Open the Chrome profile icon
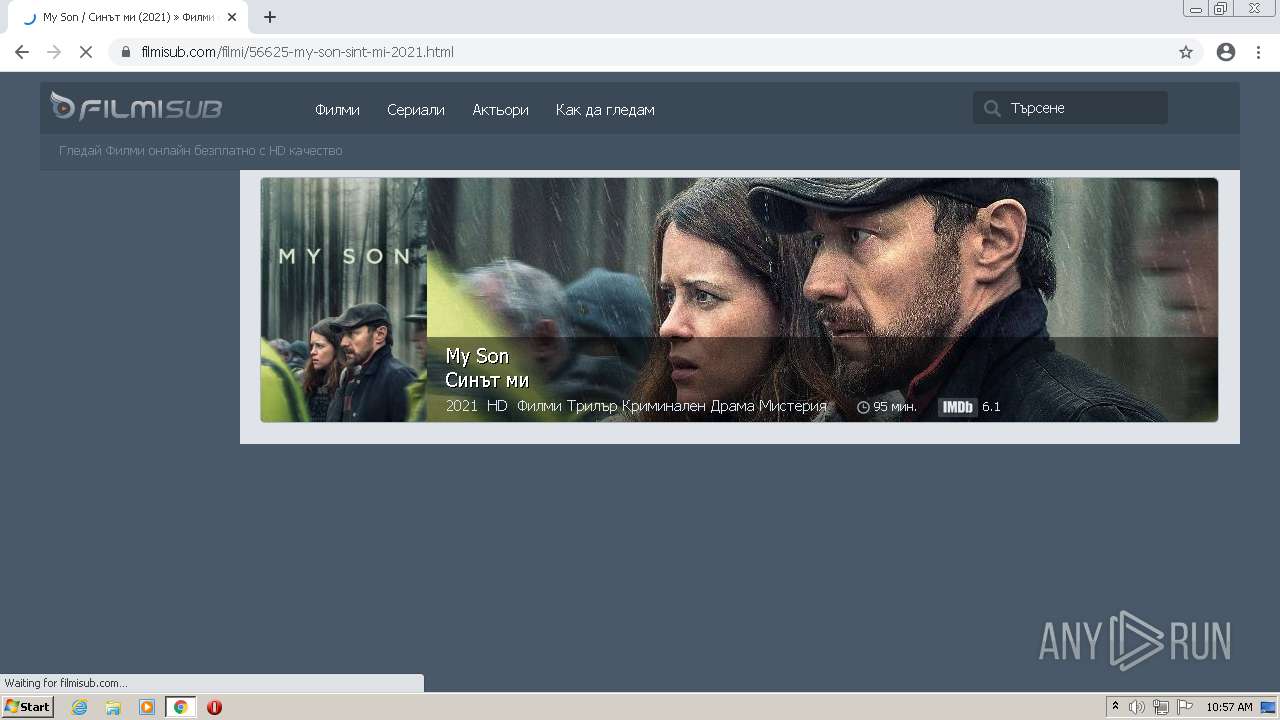 point(1226,52)
